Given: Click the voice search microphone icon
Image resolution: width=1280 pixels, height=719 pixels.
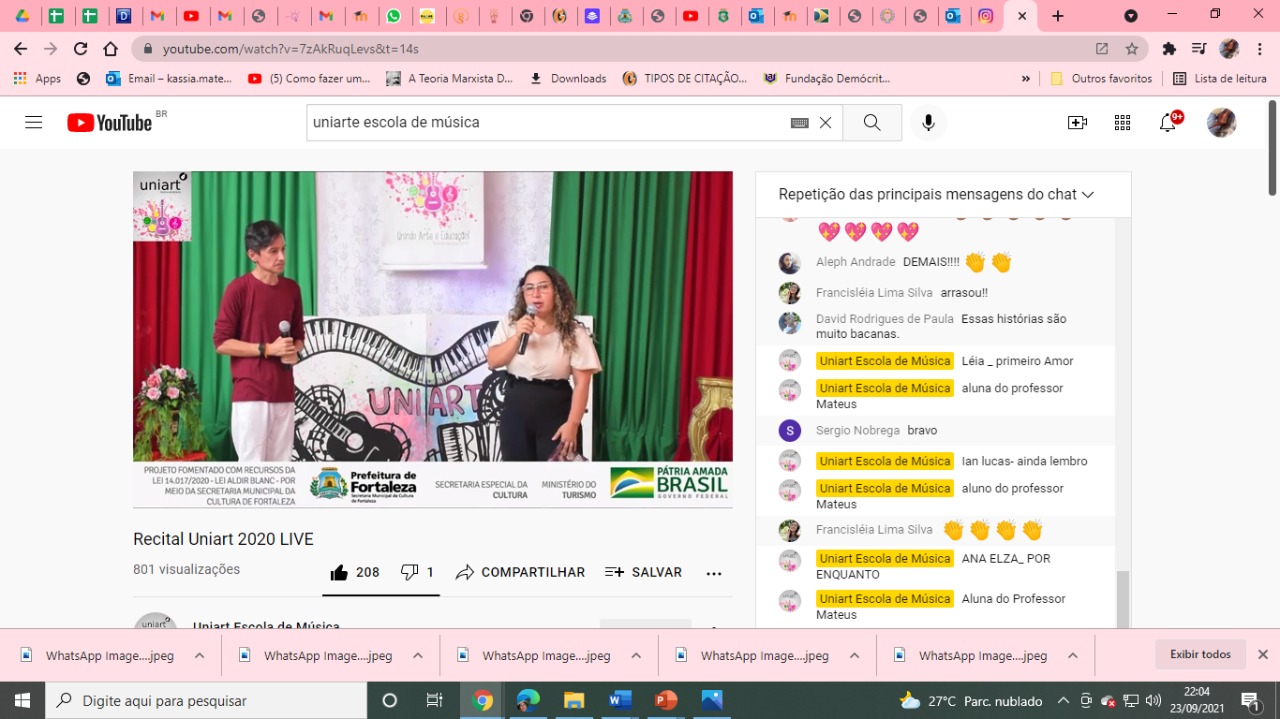Looking at the screenshot, I should point(928,122).
